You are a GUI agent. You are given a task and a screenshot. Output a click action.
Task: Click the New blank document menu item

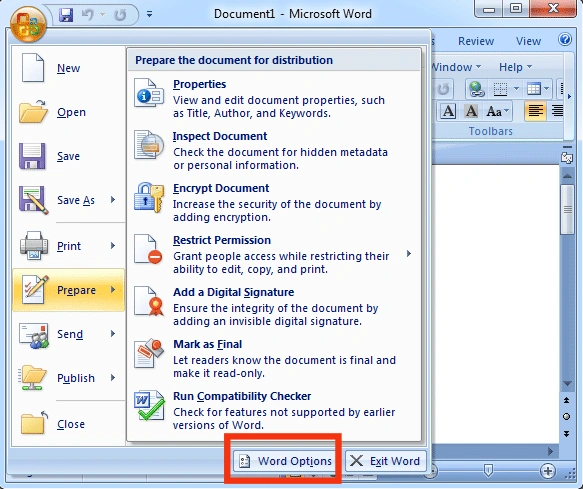click(68, 68)
